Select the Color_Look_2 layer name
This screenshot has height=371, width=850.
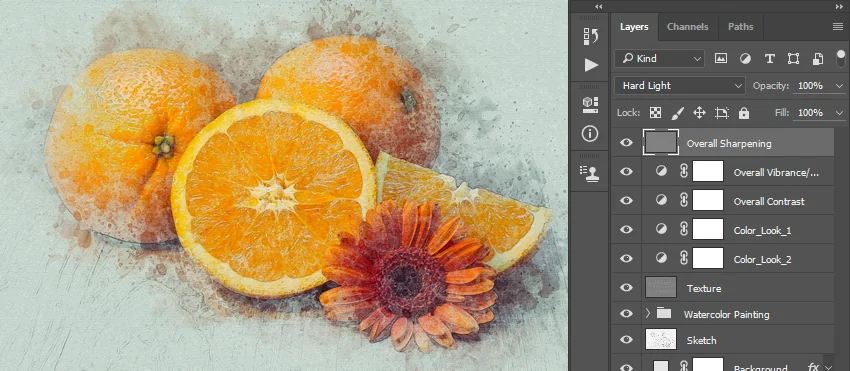762,260
